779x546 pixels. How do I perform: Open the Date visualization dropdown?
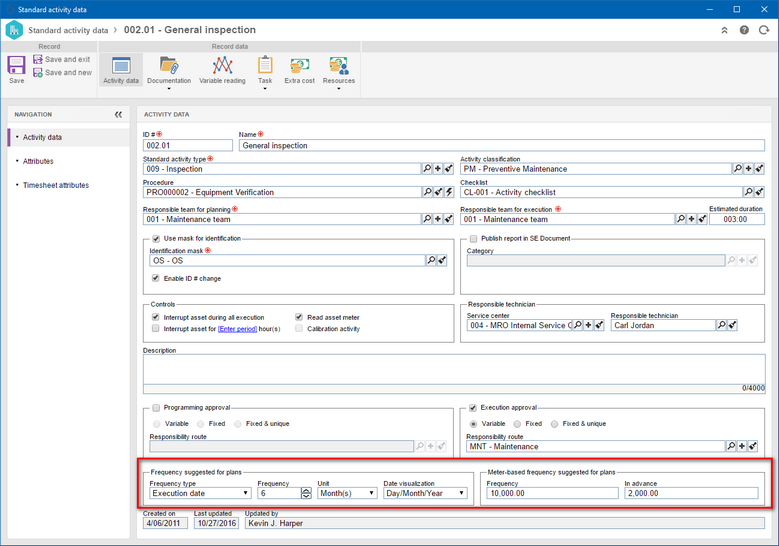click(x=425, y=493)
